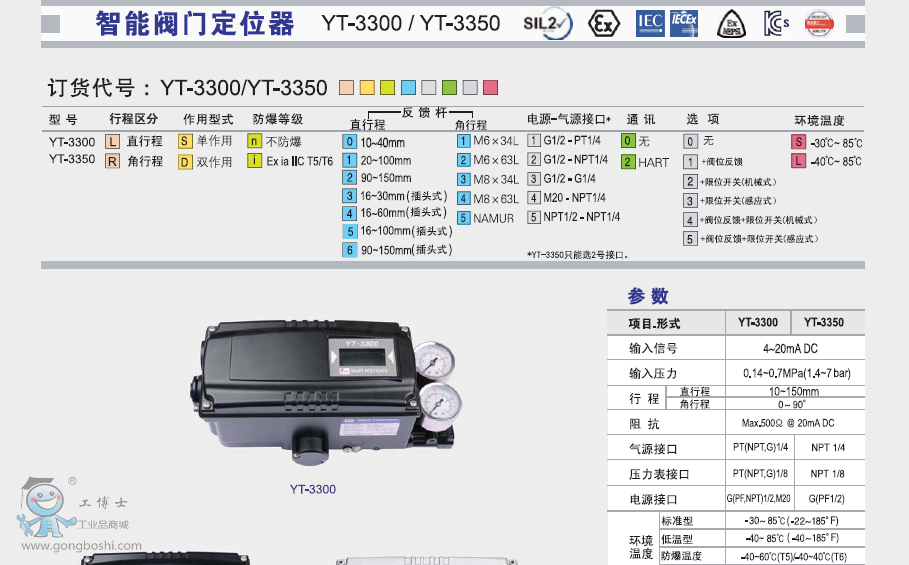
Task: Select option box 2 for +限位开关(机械式)
Action: point(690,181)
